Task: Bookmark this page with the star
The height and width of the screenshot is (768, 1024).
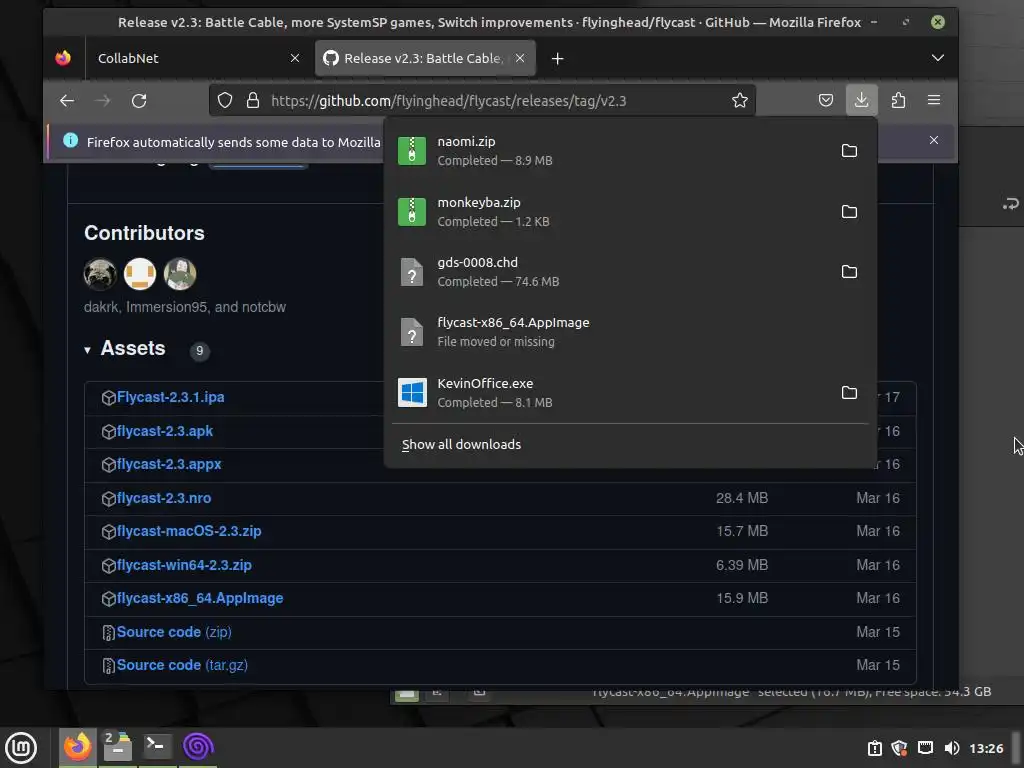Action: 739,101
